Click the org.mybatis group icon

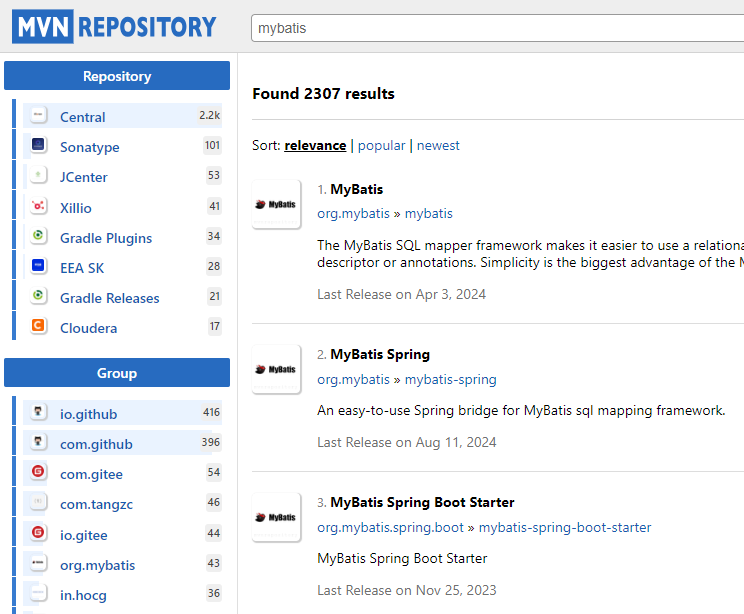pos(38,563)
